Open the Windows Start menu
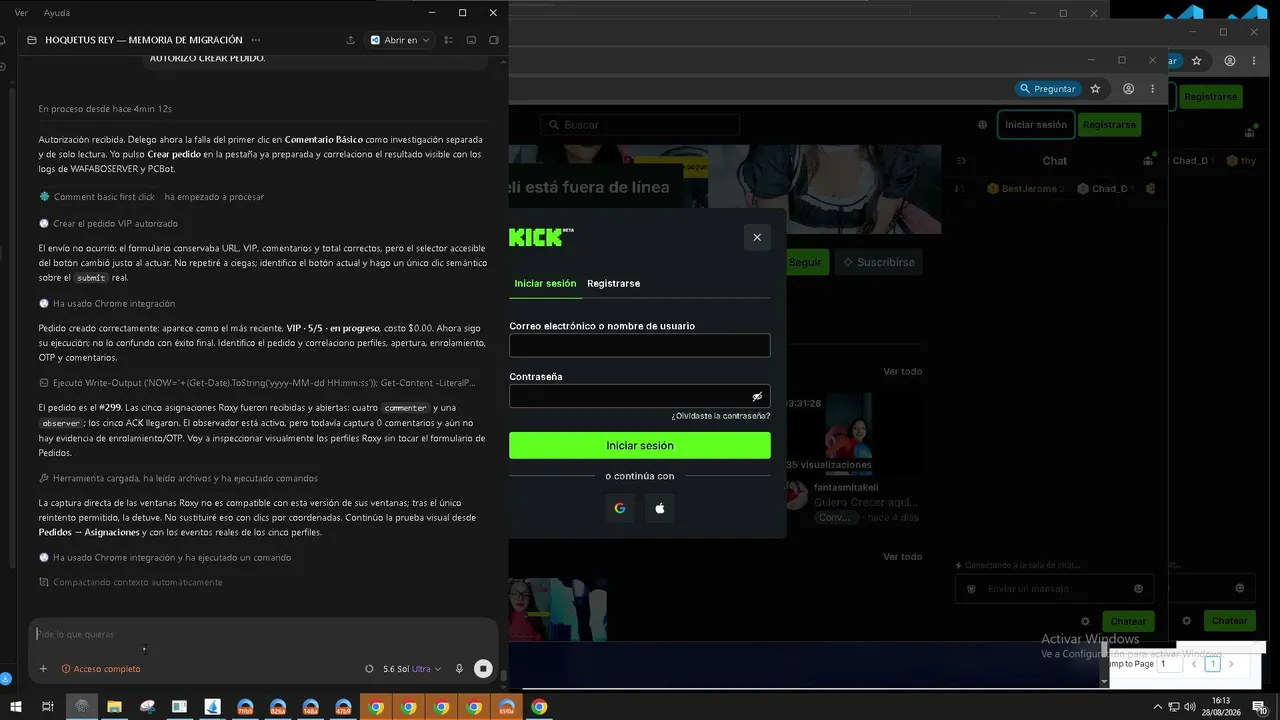 pos(16,707)
